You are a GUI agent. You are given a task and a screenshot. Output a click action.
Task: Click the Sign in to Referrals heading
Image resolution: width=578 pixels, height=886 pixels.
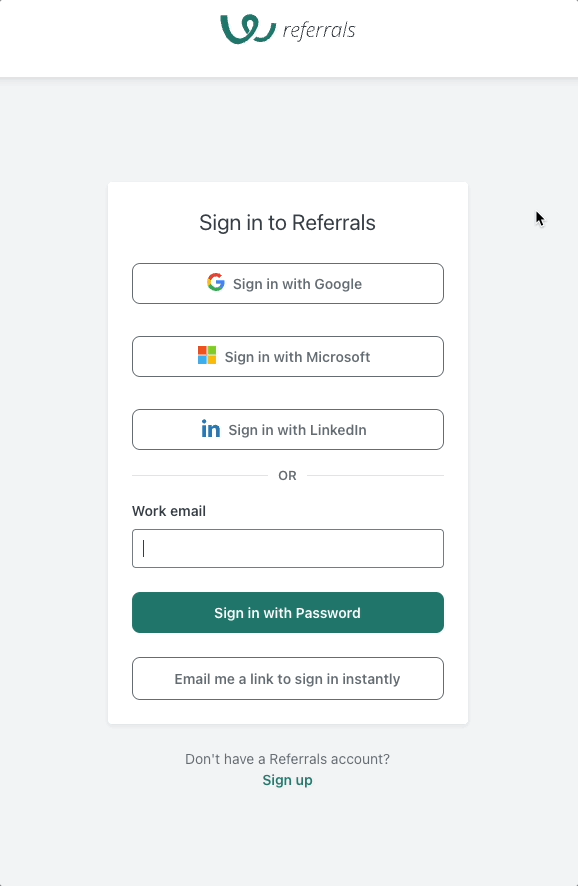287,222
